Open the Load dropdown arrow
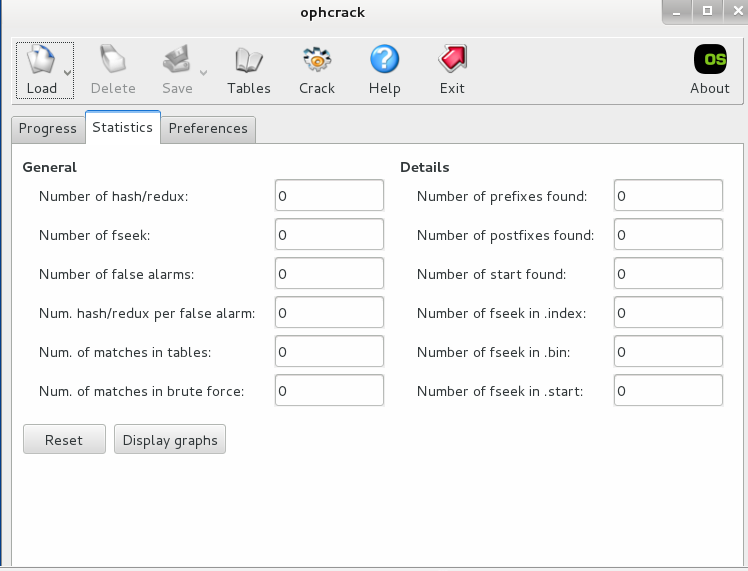748x571 pixels. tap(67, 73)
